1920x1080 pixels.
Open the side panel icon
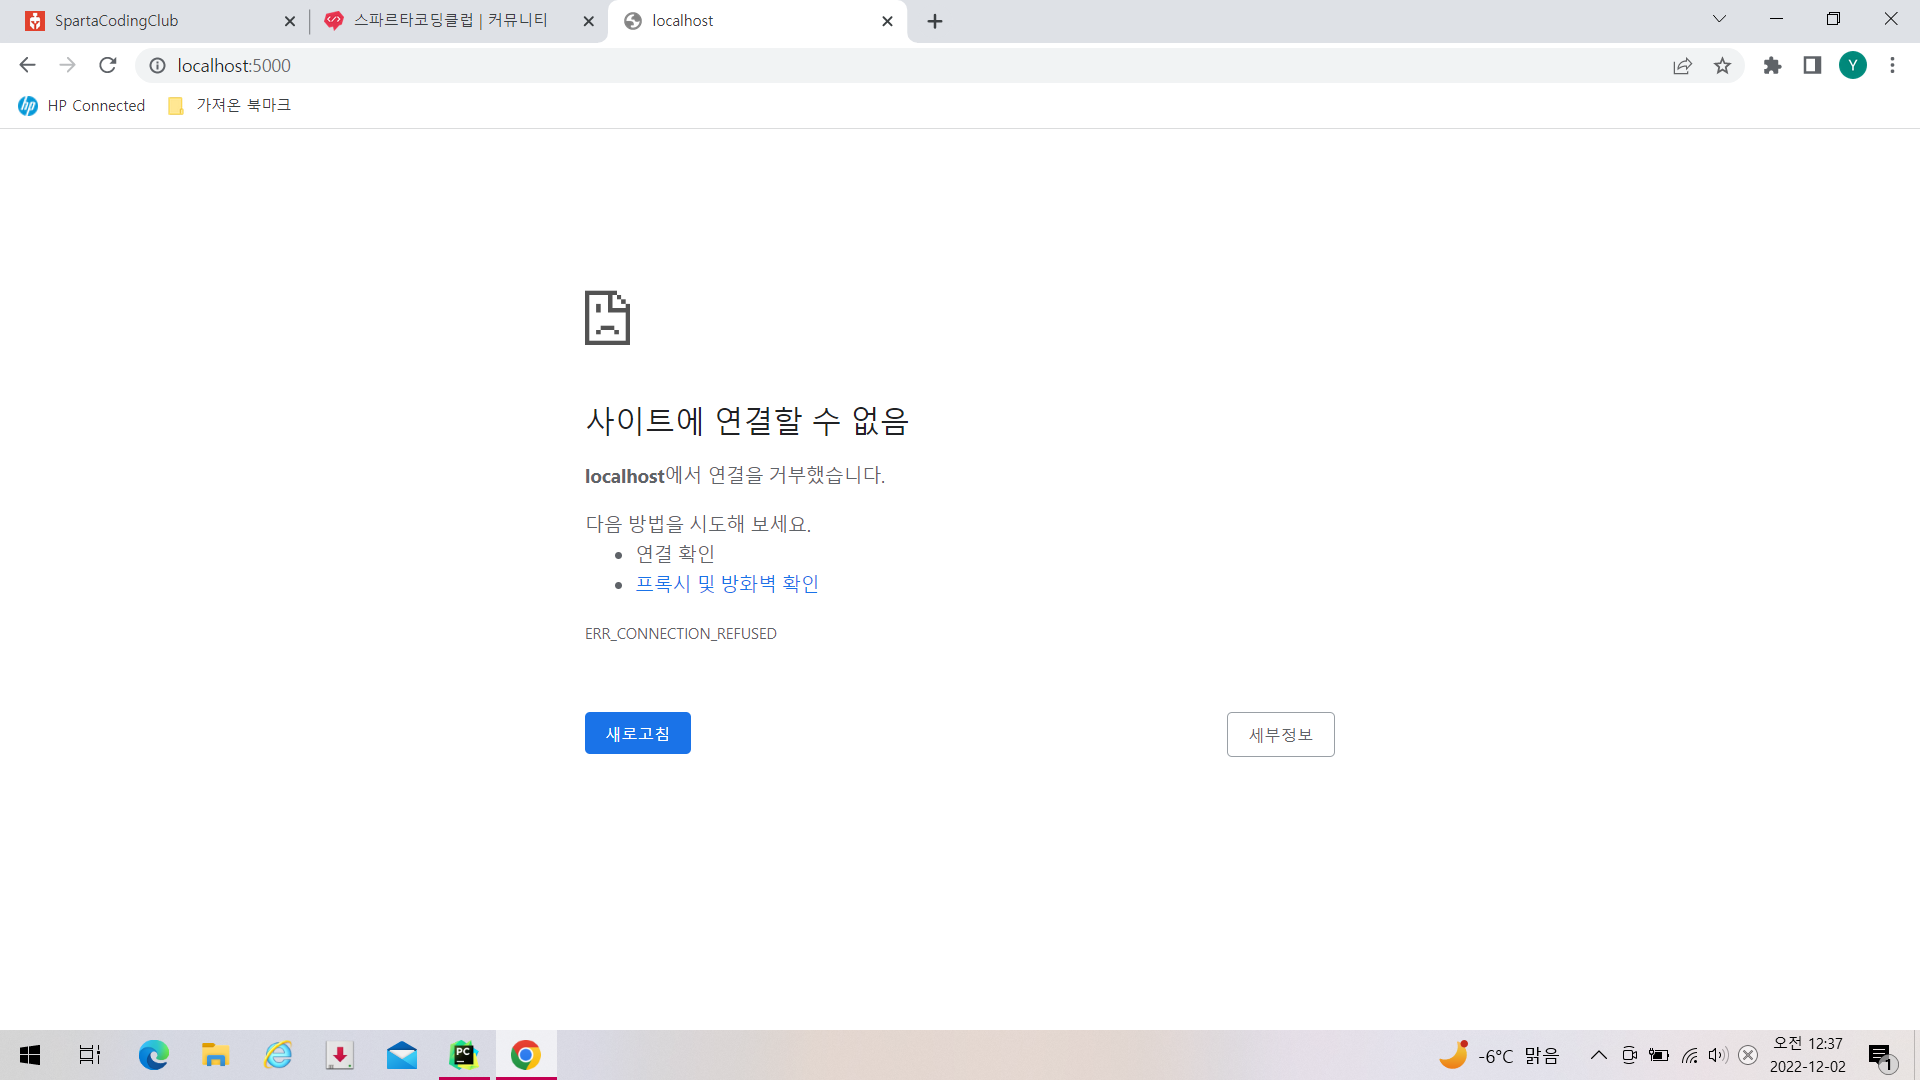[1812, 65]
